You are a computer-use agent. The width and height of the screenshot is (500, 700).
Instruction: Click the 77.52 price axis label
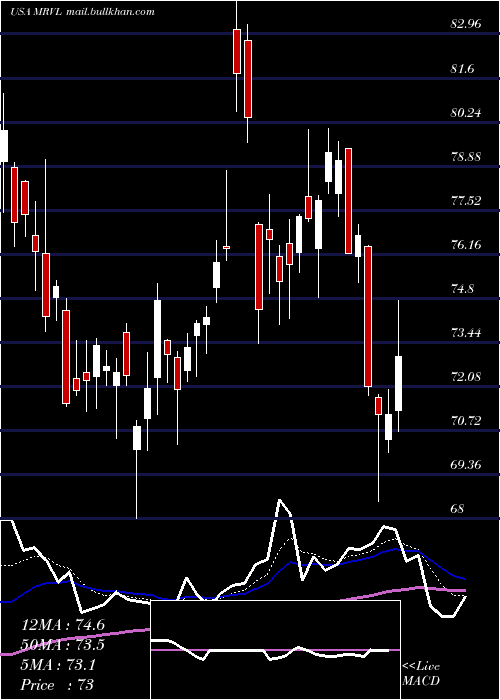coord(466,201)
